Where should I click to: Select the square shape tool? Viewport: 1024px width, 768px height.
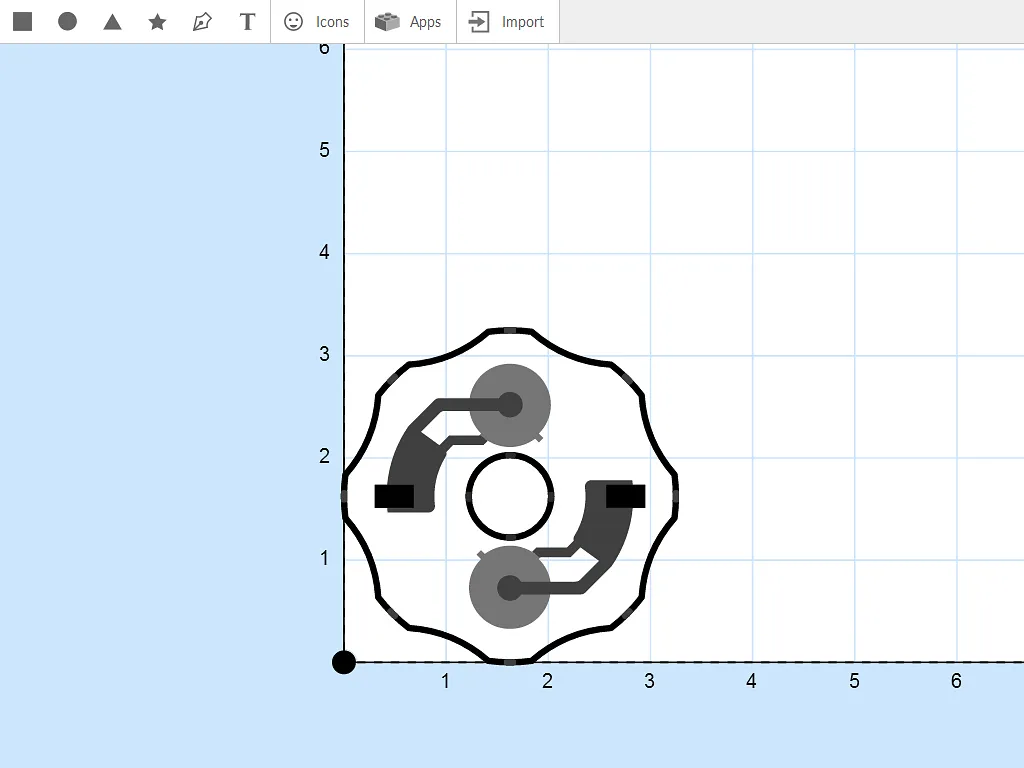point(23,21)
